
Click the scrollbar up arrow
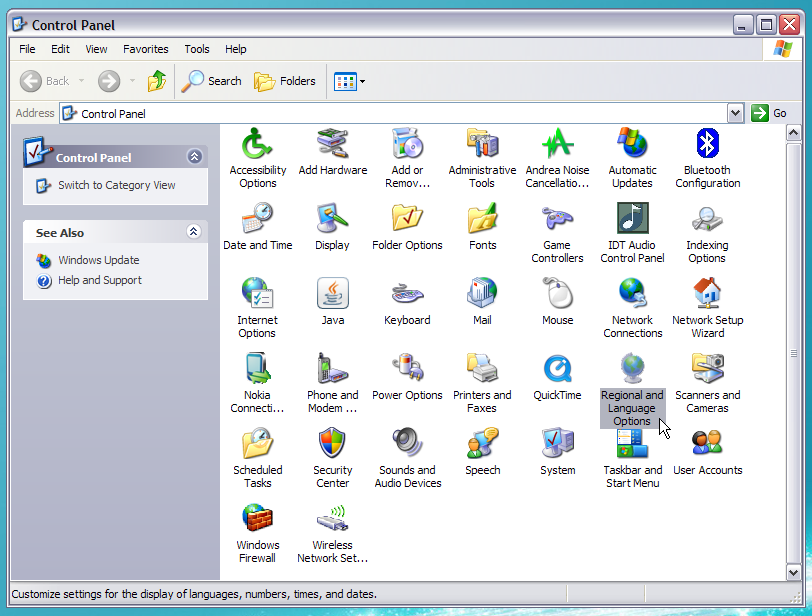point(793,133)
